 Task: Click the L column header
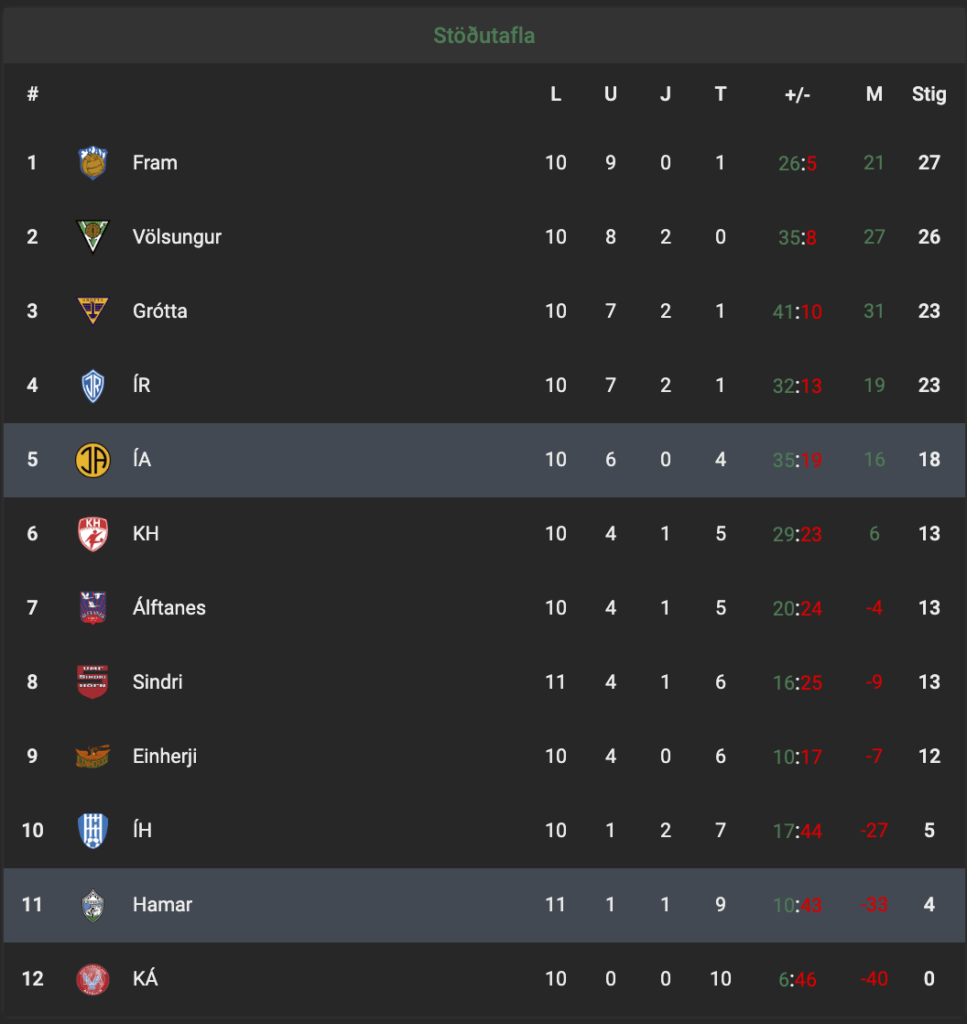coord(556,95)
